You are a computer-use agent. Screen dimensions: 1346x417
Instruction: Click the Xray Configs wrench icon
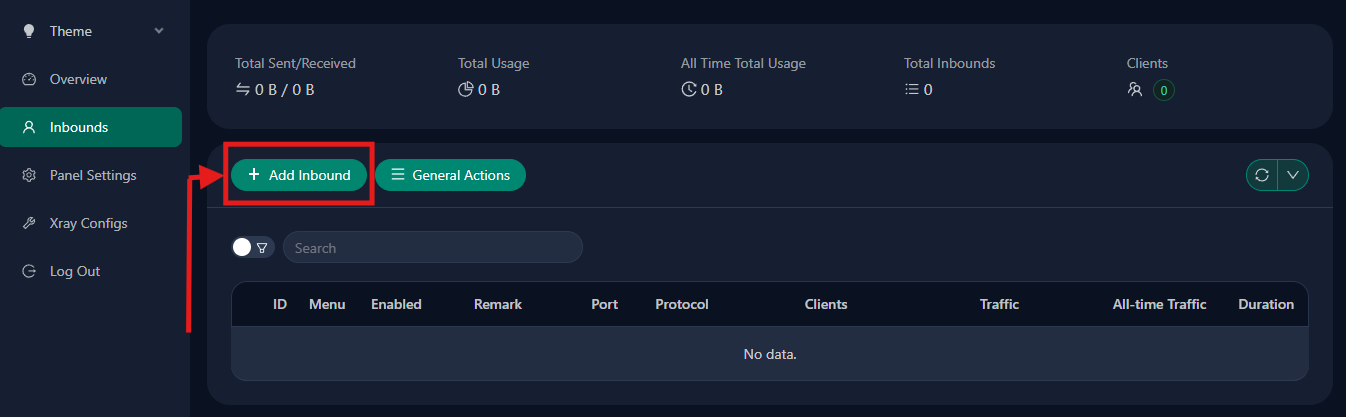tap(29, 223)
